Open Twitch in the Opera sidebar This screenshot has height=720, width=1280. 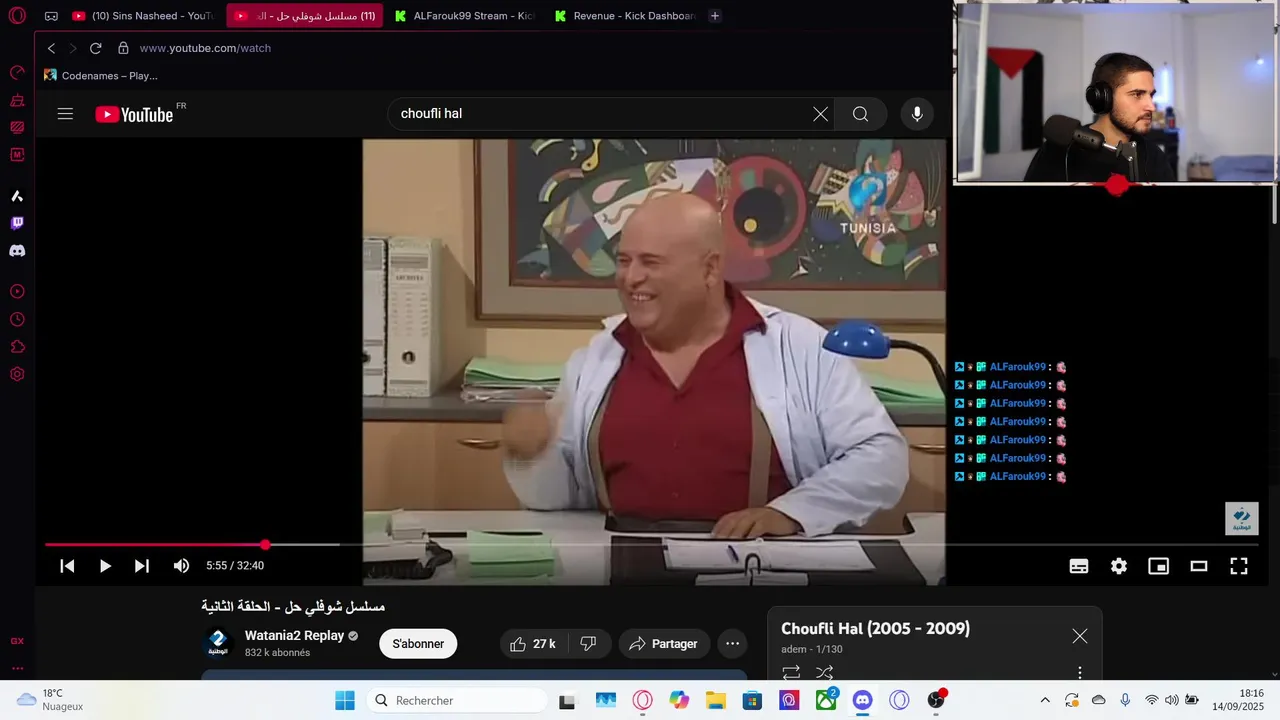click(17, 223)
